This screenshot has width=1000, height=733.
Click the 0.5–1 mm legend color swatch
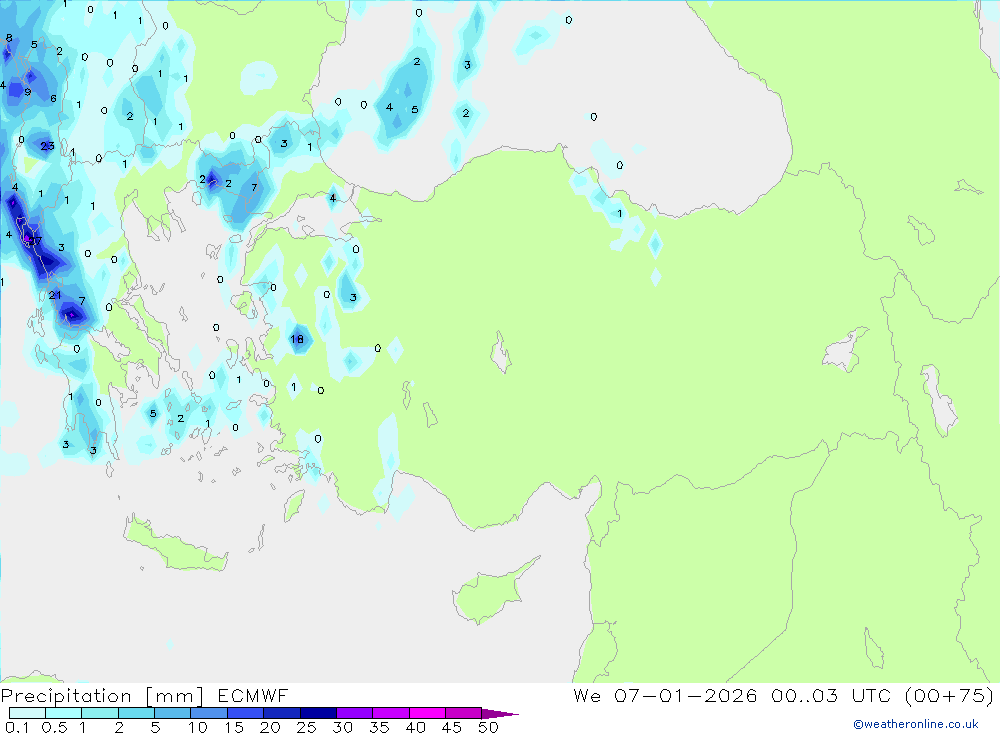[x=63, y=713]
